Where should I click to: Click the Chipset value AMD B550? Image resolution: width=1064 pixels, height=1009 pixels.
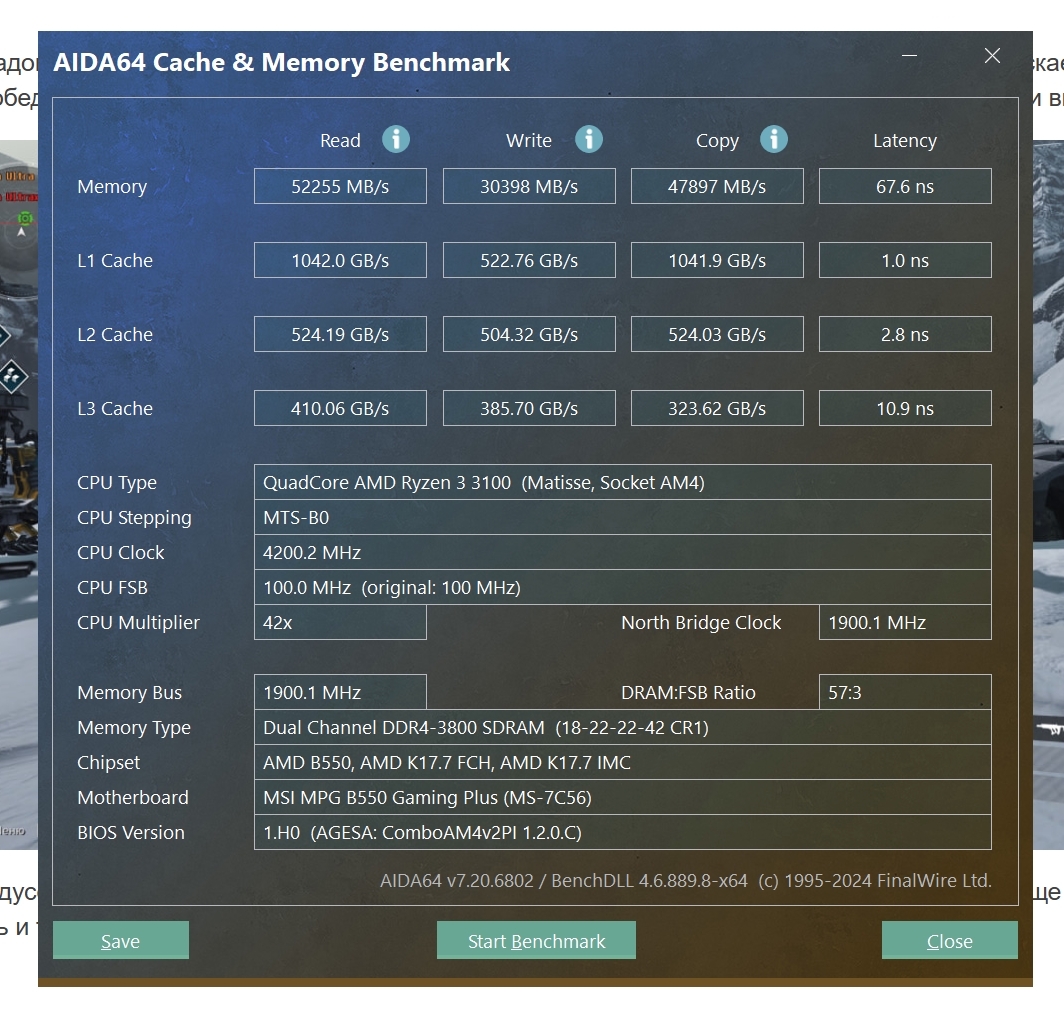click(623, 763)
